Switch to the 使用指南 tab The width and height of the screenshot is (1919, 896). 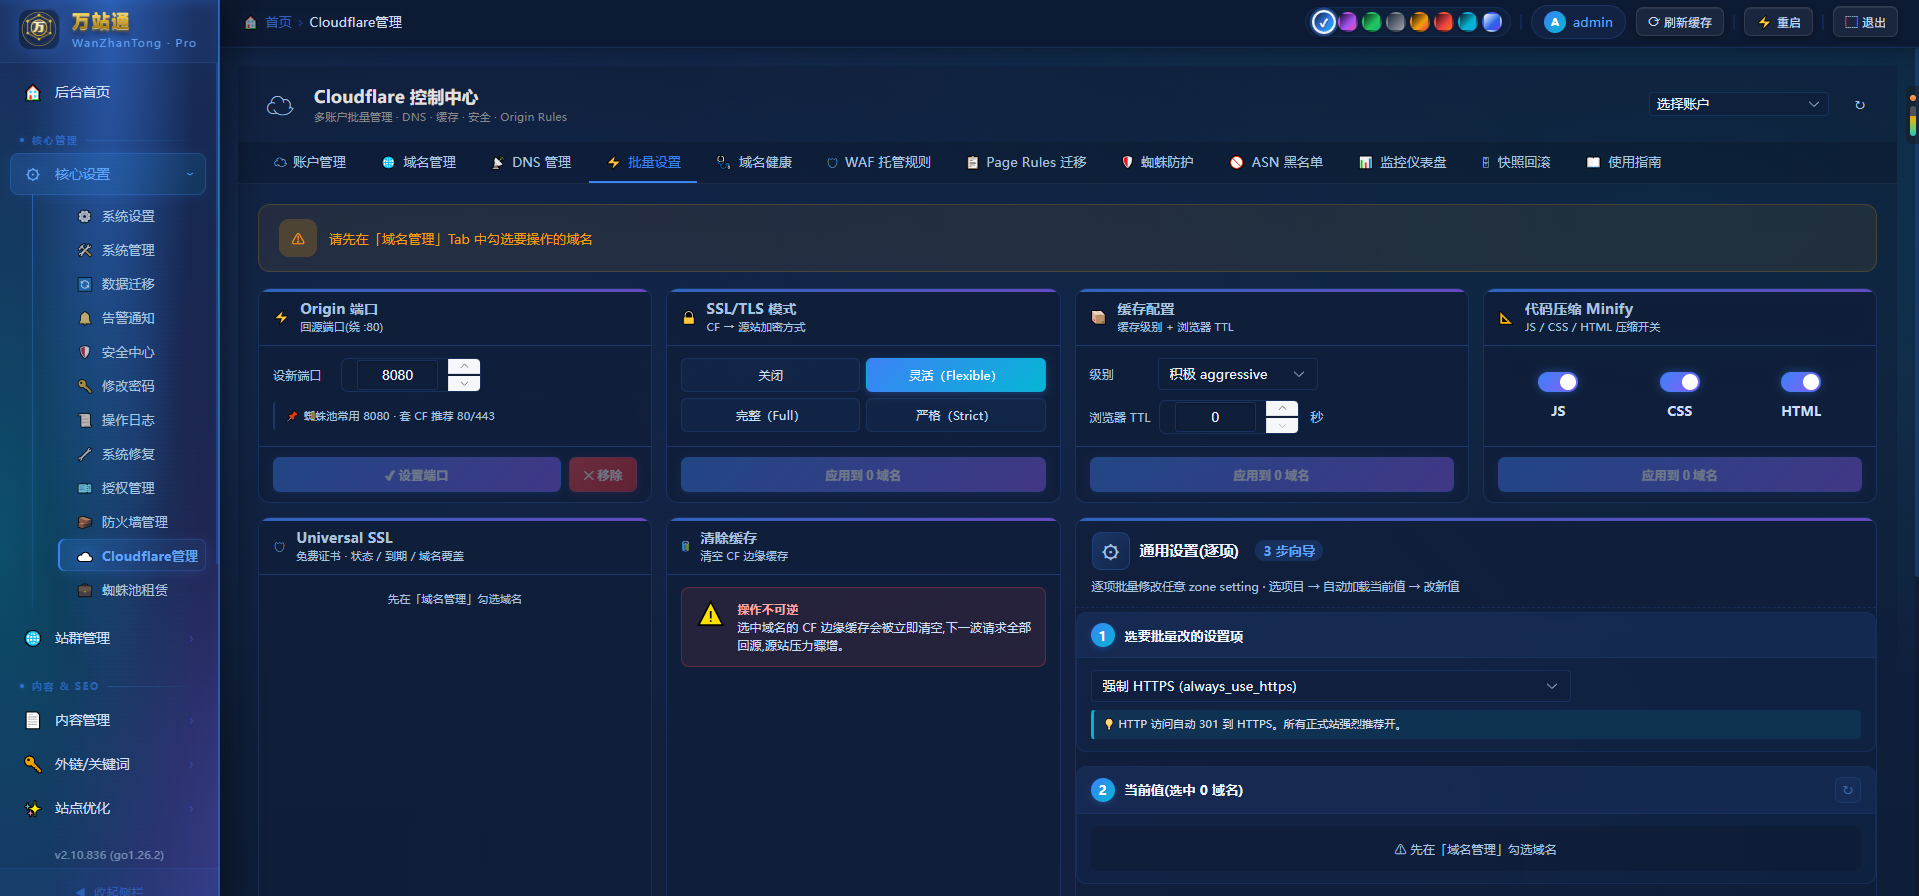(x=1625, y=162)
